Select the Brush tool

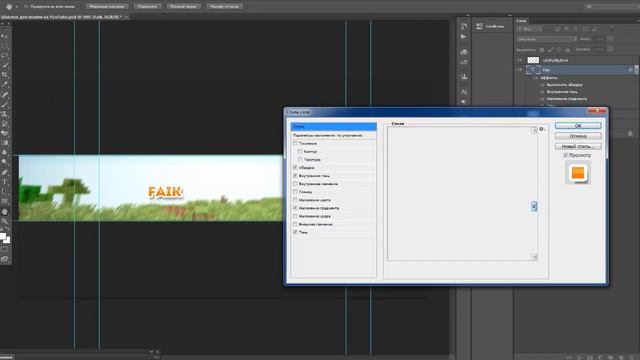coord(5,104)
